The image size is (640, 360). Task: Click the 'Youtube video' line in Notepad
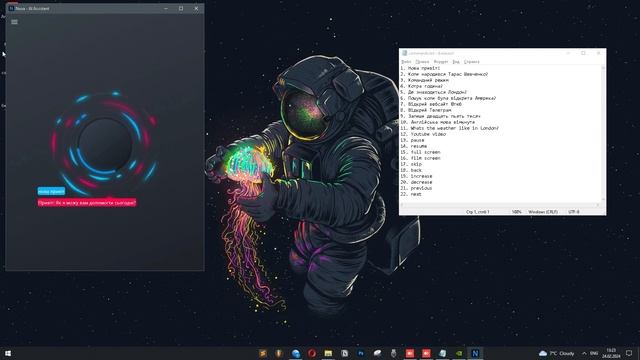[423, 134]
